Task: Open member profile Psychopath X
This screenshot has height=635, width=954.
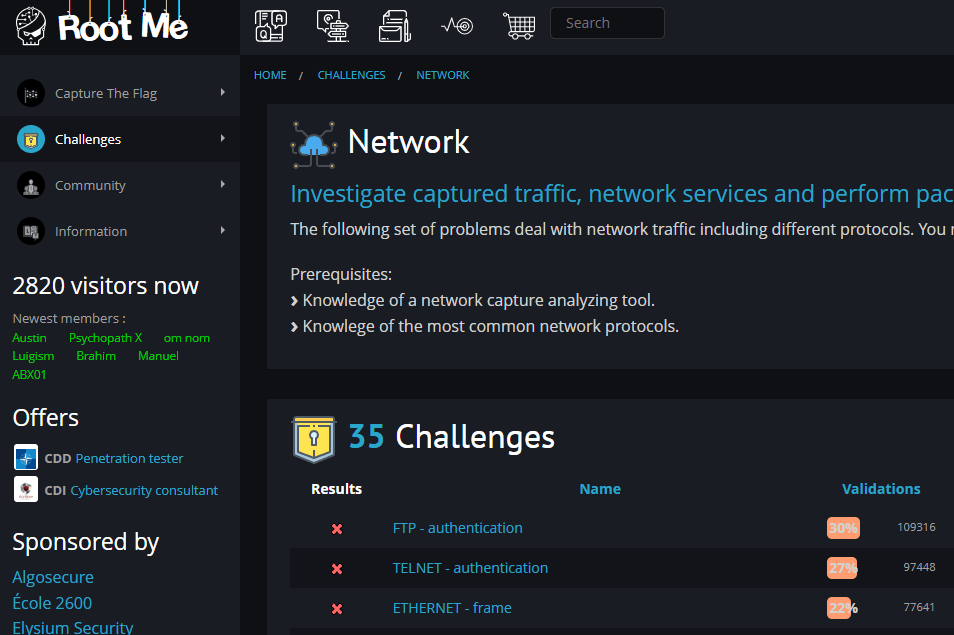Action: coord(105,338)
